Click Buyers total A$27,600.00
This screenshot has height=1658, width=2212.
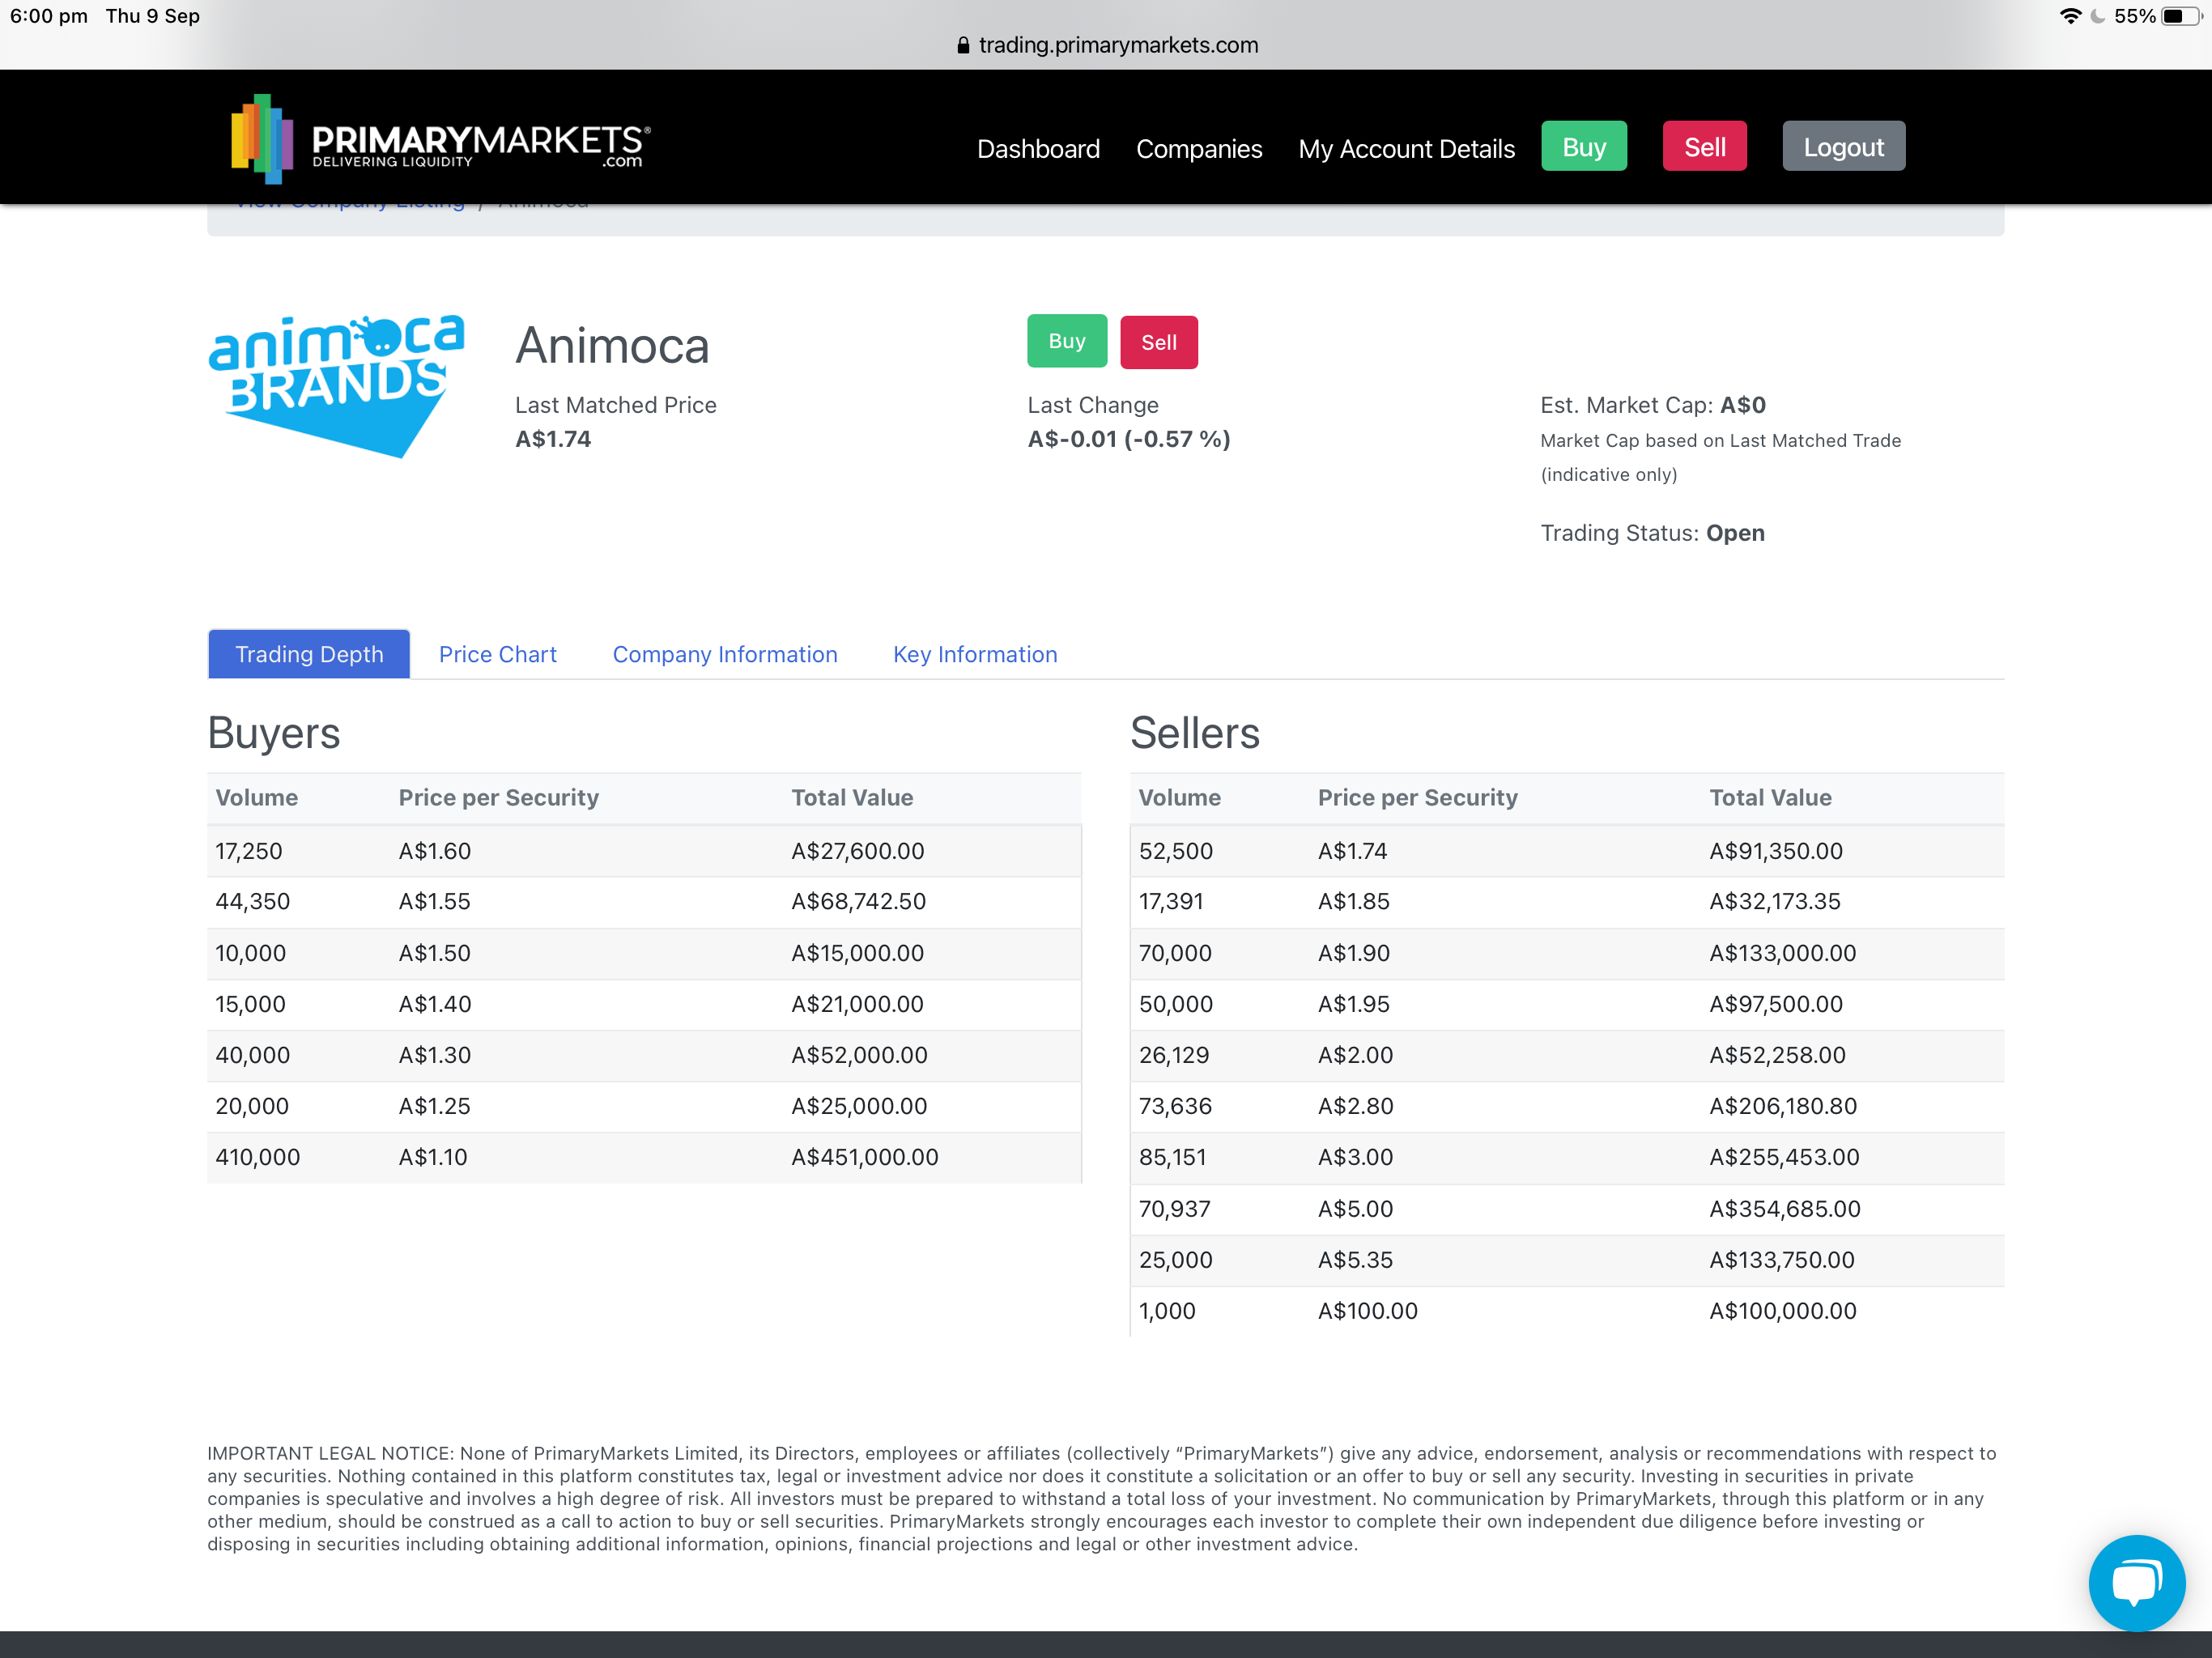[858, 851]
